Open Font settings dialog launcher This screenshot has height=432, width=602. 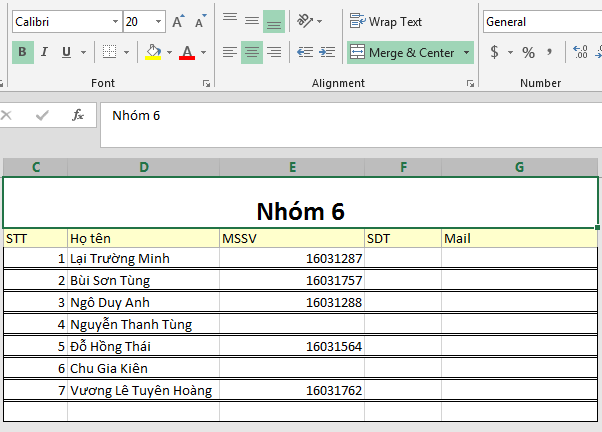point(207,83)
